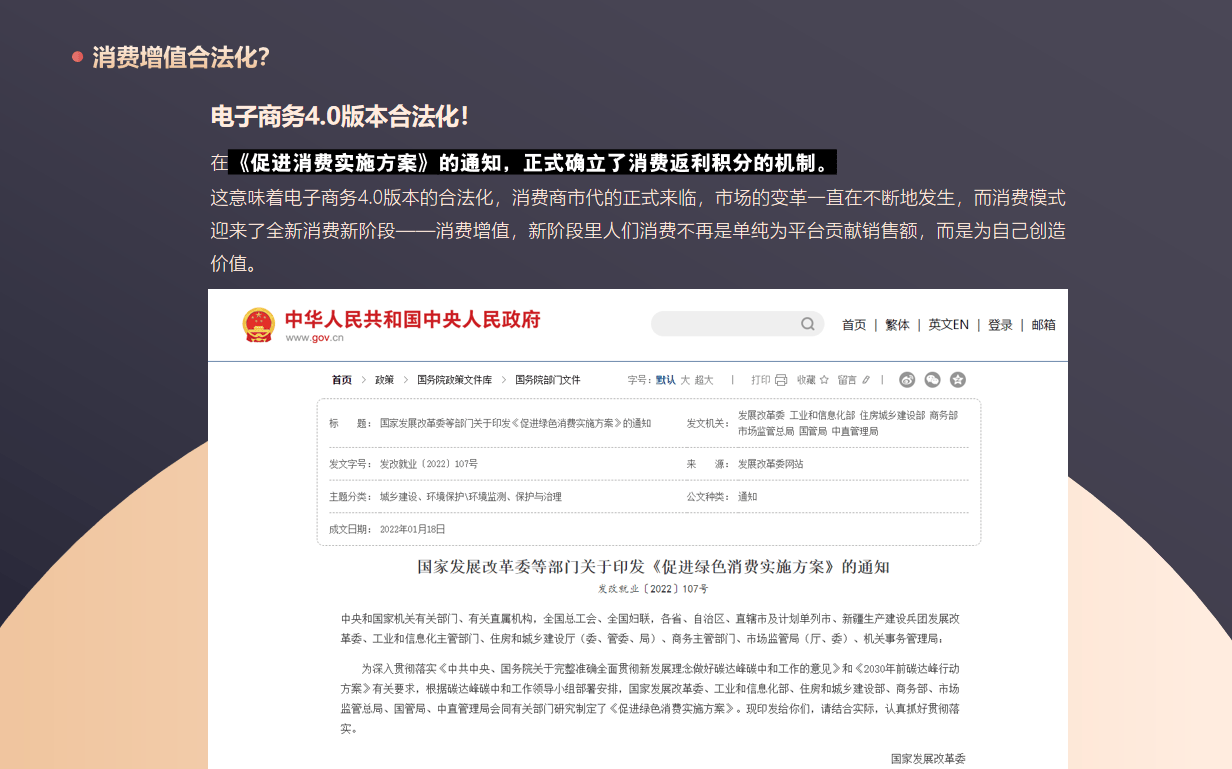Select 大 large font size

click(685, 380)
